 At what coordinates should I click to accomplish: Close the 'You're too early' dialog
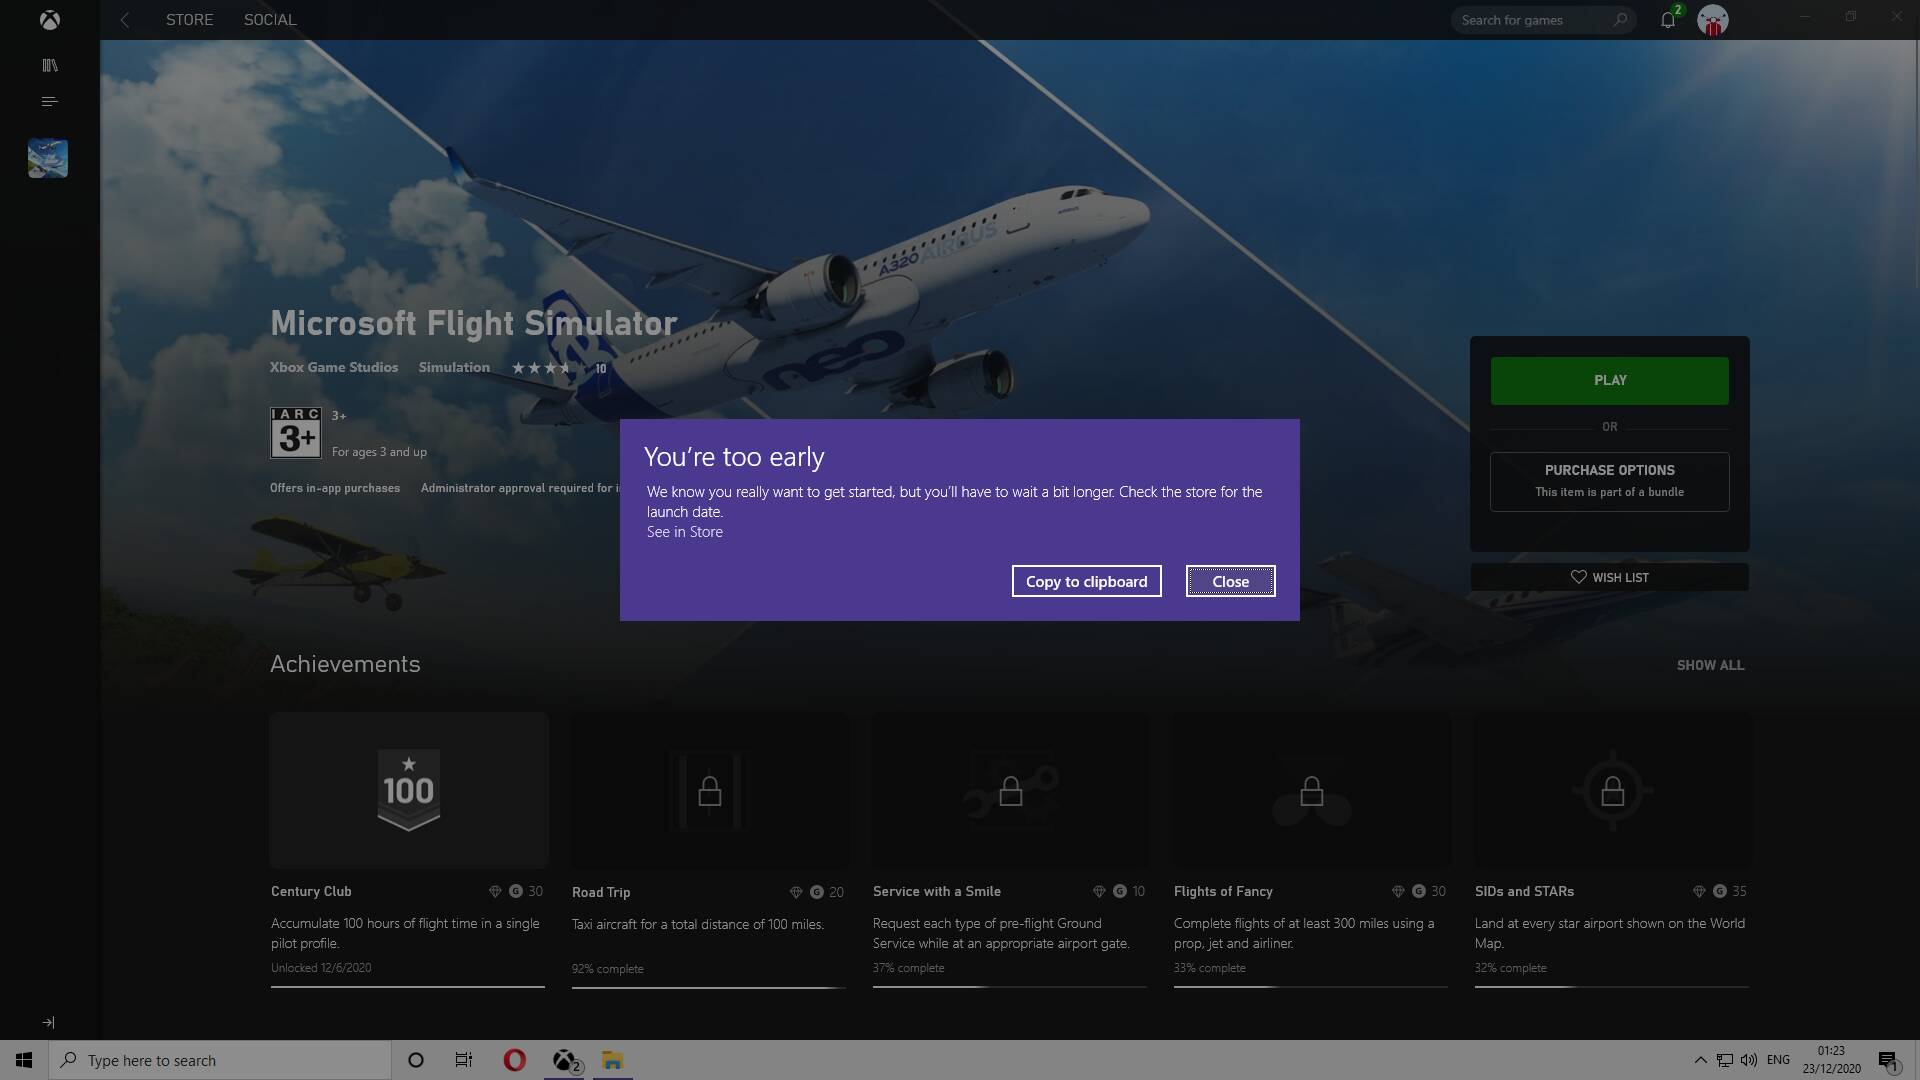pyautogui.click(x=1230, y=580)
